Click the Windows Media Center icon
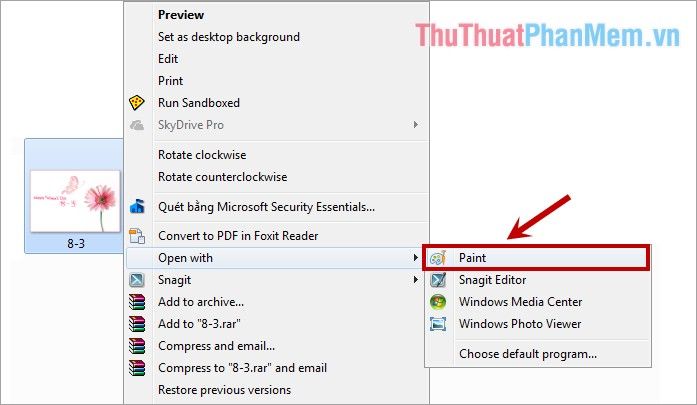Image resolution: width=697 pixels, height=405 pixels. (x=438, y=302)
